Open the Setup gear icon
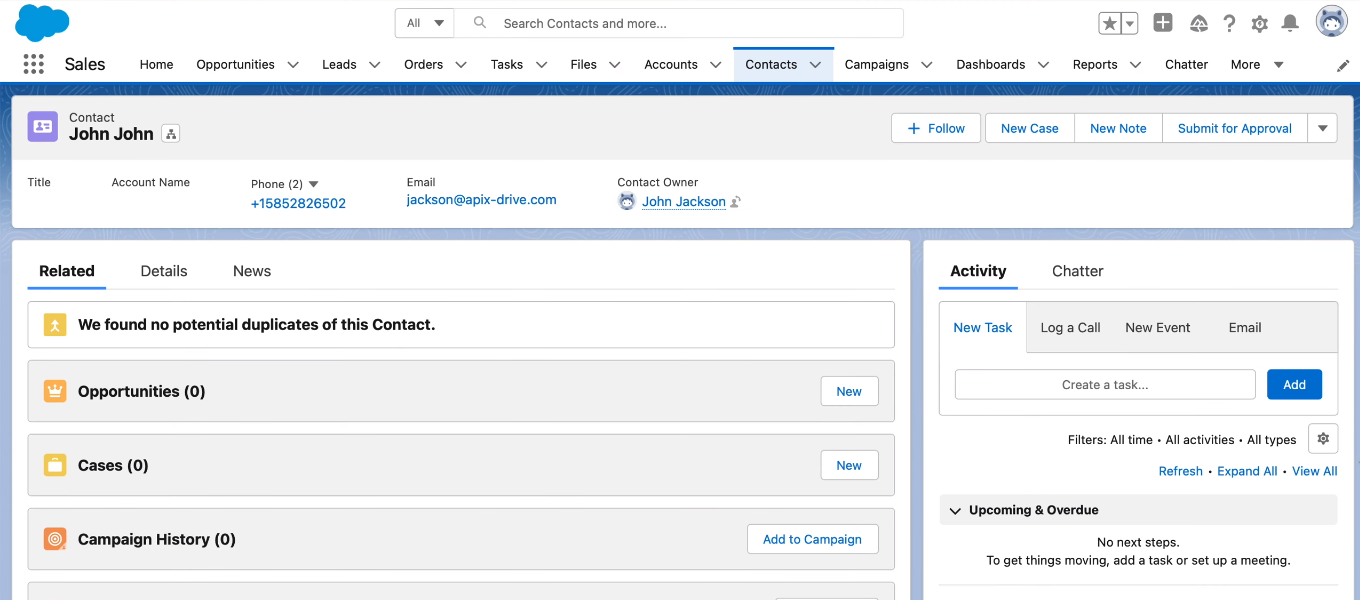The width and height of the screenshot is (1360, 600). [x=1259, y=23]
